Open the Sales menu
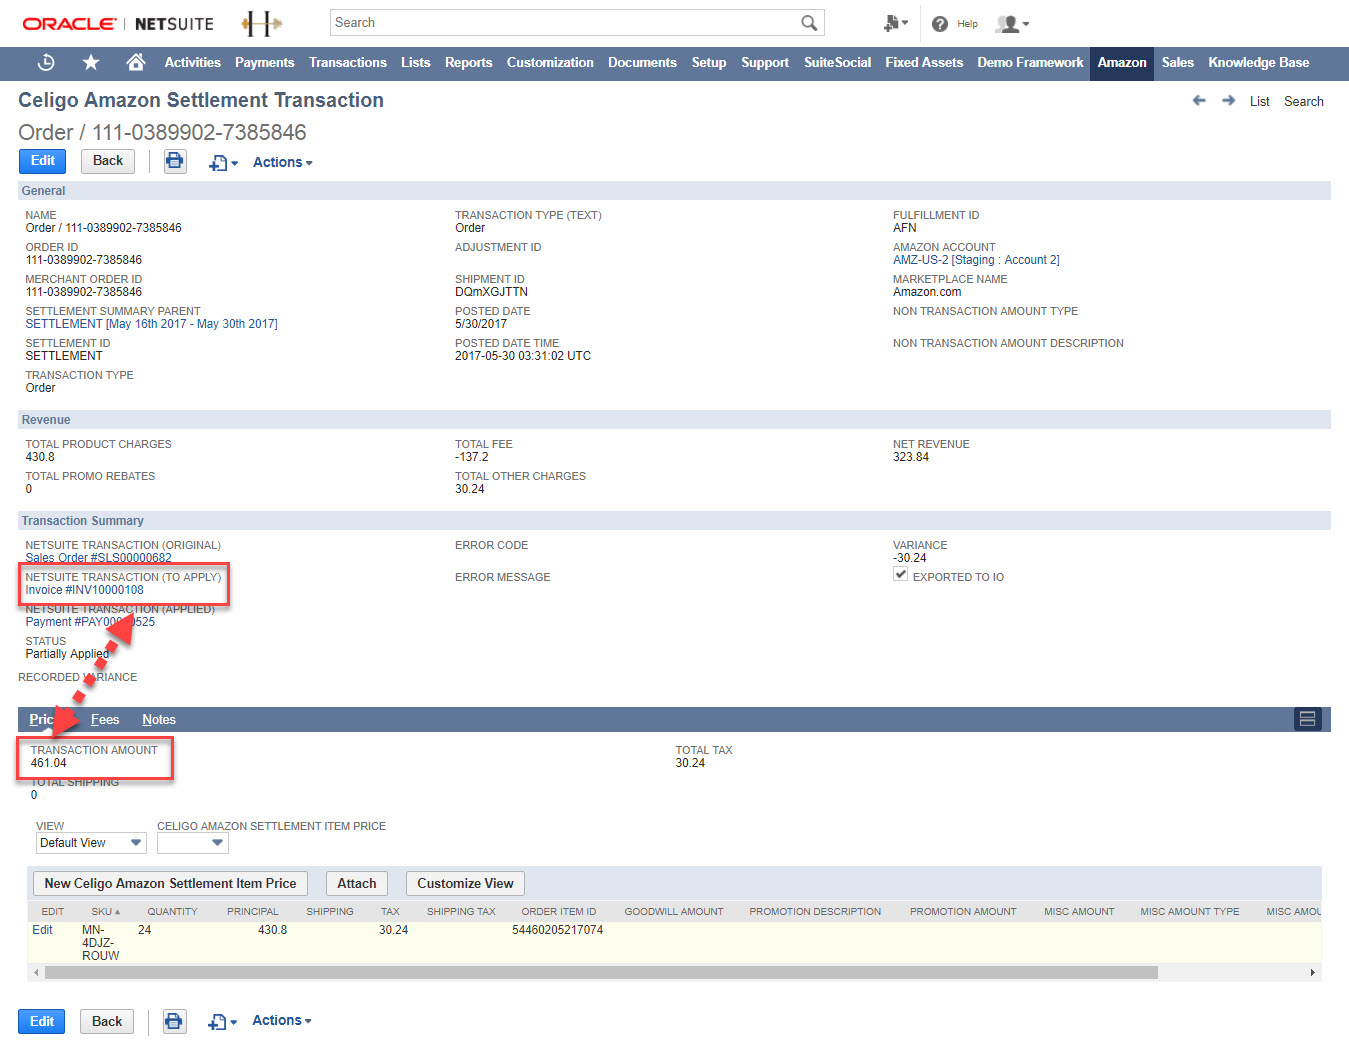Screen dimensions: 1349x1055 [x=1177, y=62]
